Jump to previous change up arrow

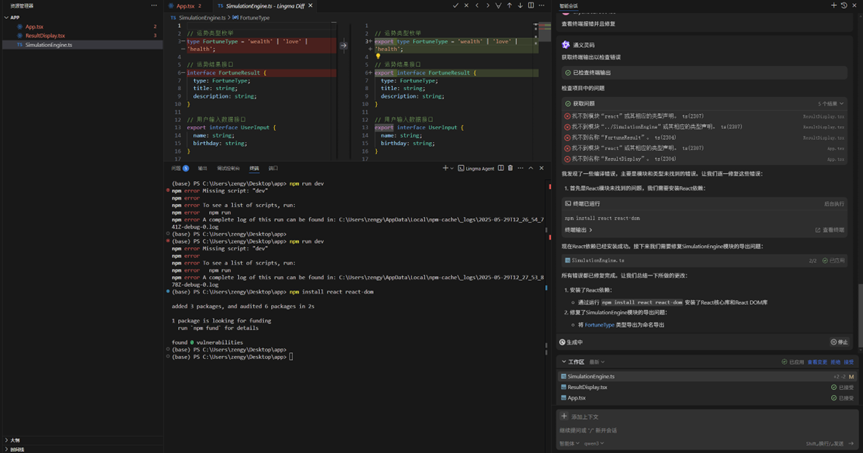tap(510, 6)
